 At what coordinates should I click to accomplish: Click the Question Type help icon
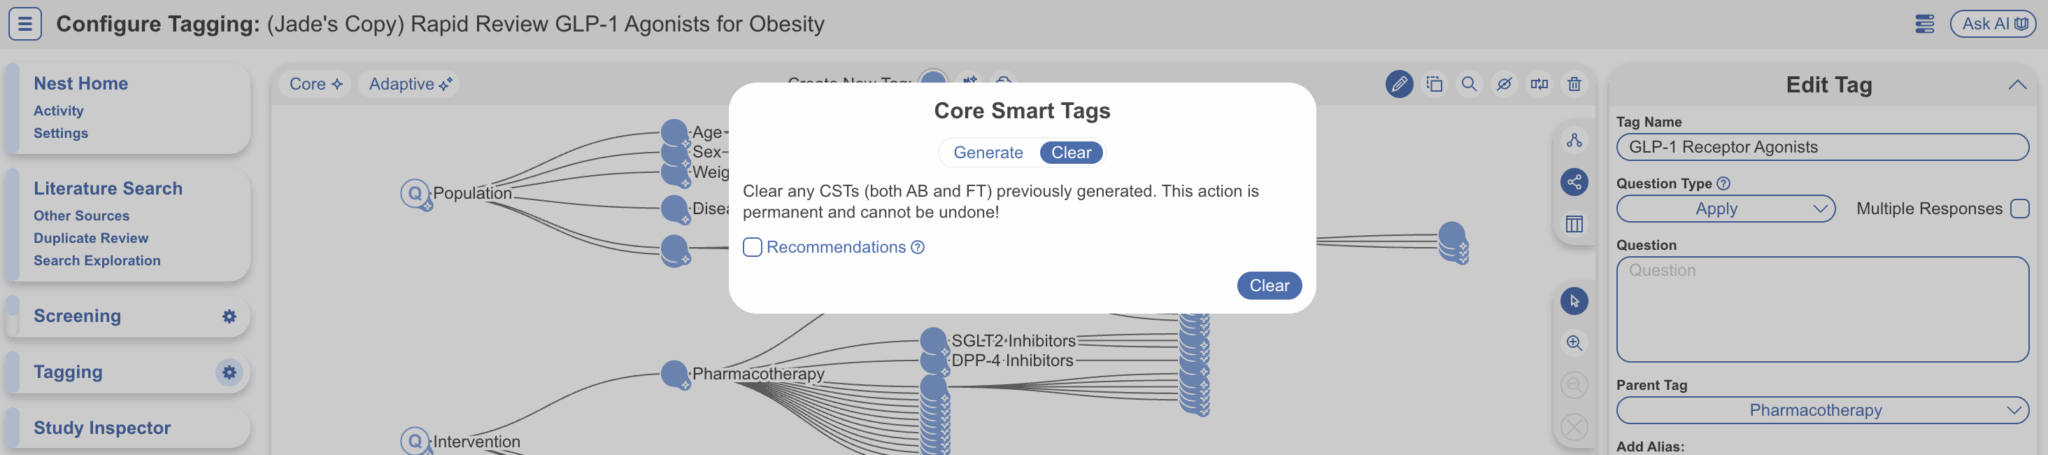(x=1723, y=184)
